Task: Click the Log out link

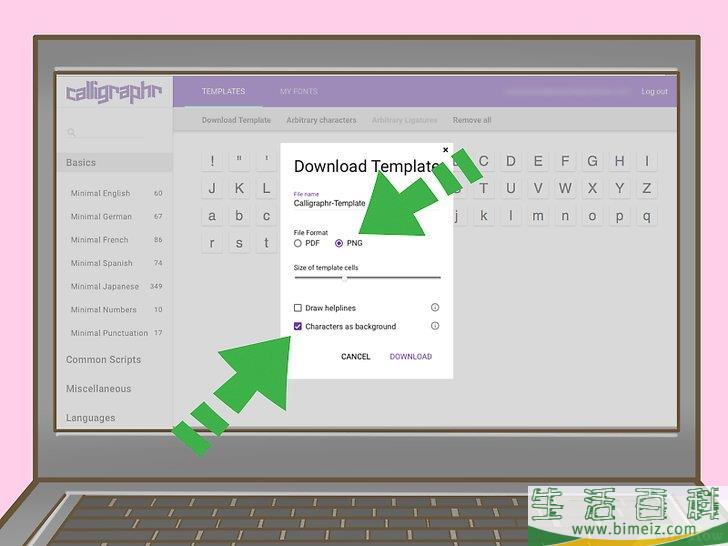Action: point(654,91)
